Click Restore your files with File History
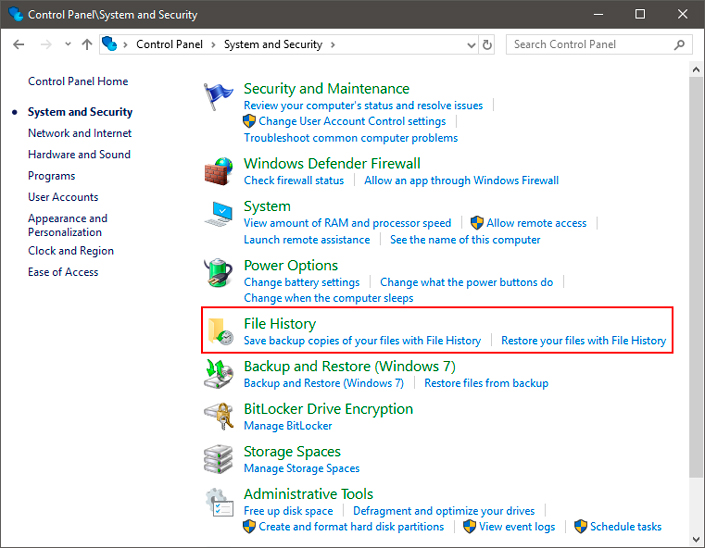Image resolution: width=705 pixels, height=548 pixels. [x=584, y=341]
